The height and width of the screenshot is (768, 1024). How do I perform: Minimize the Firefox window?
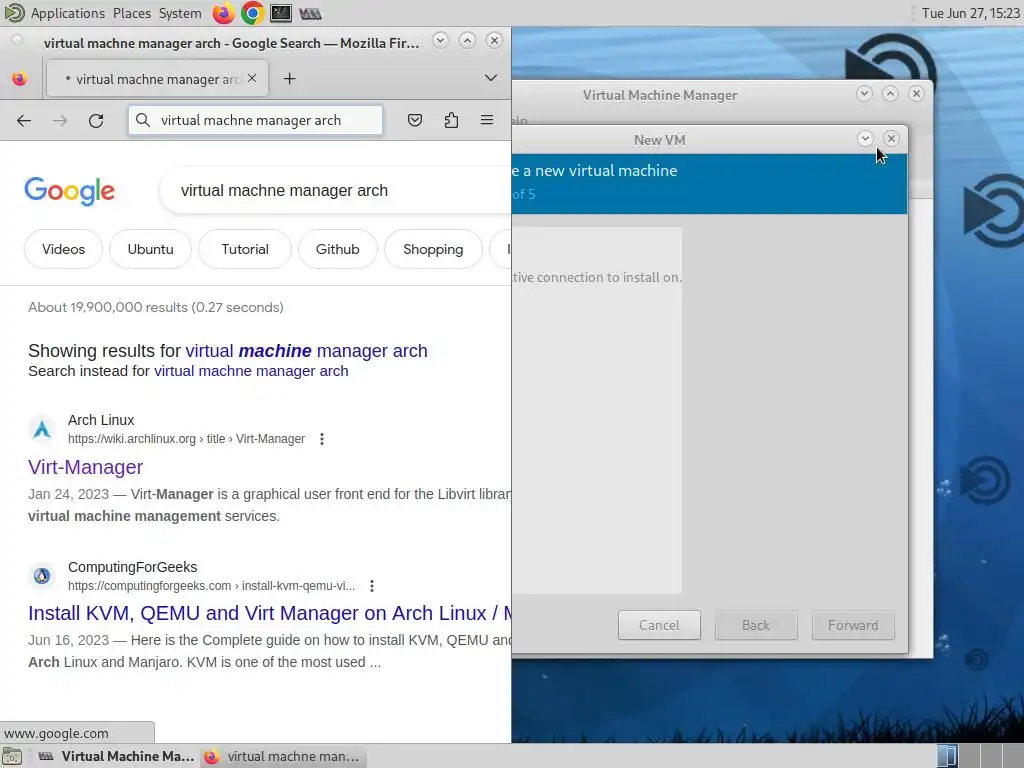(440, 40)
